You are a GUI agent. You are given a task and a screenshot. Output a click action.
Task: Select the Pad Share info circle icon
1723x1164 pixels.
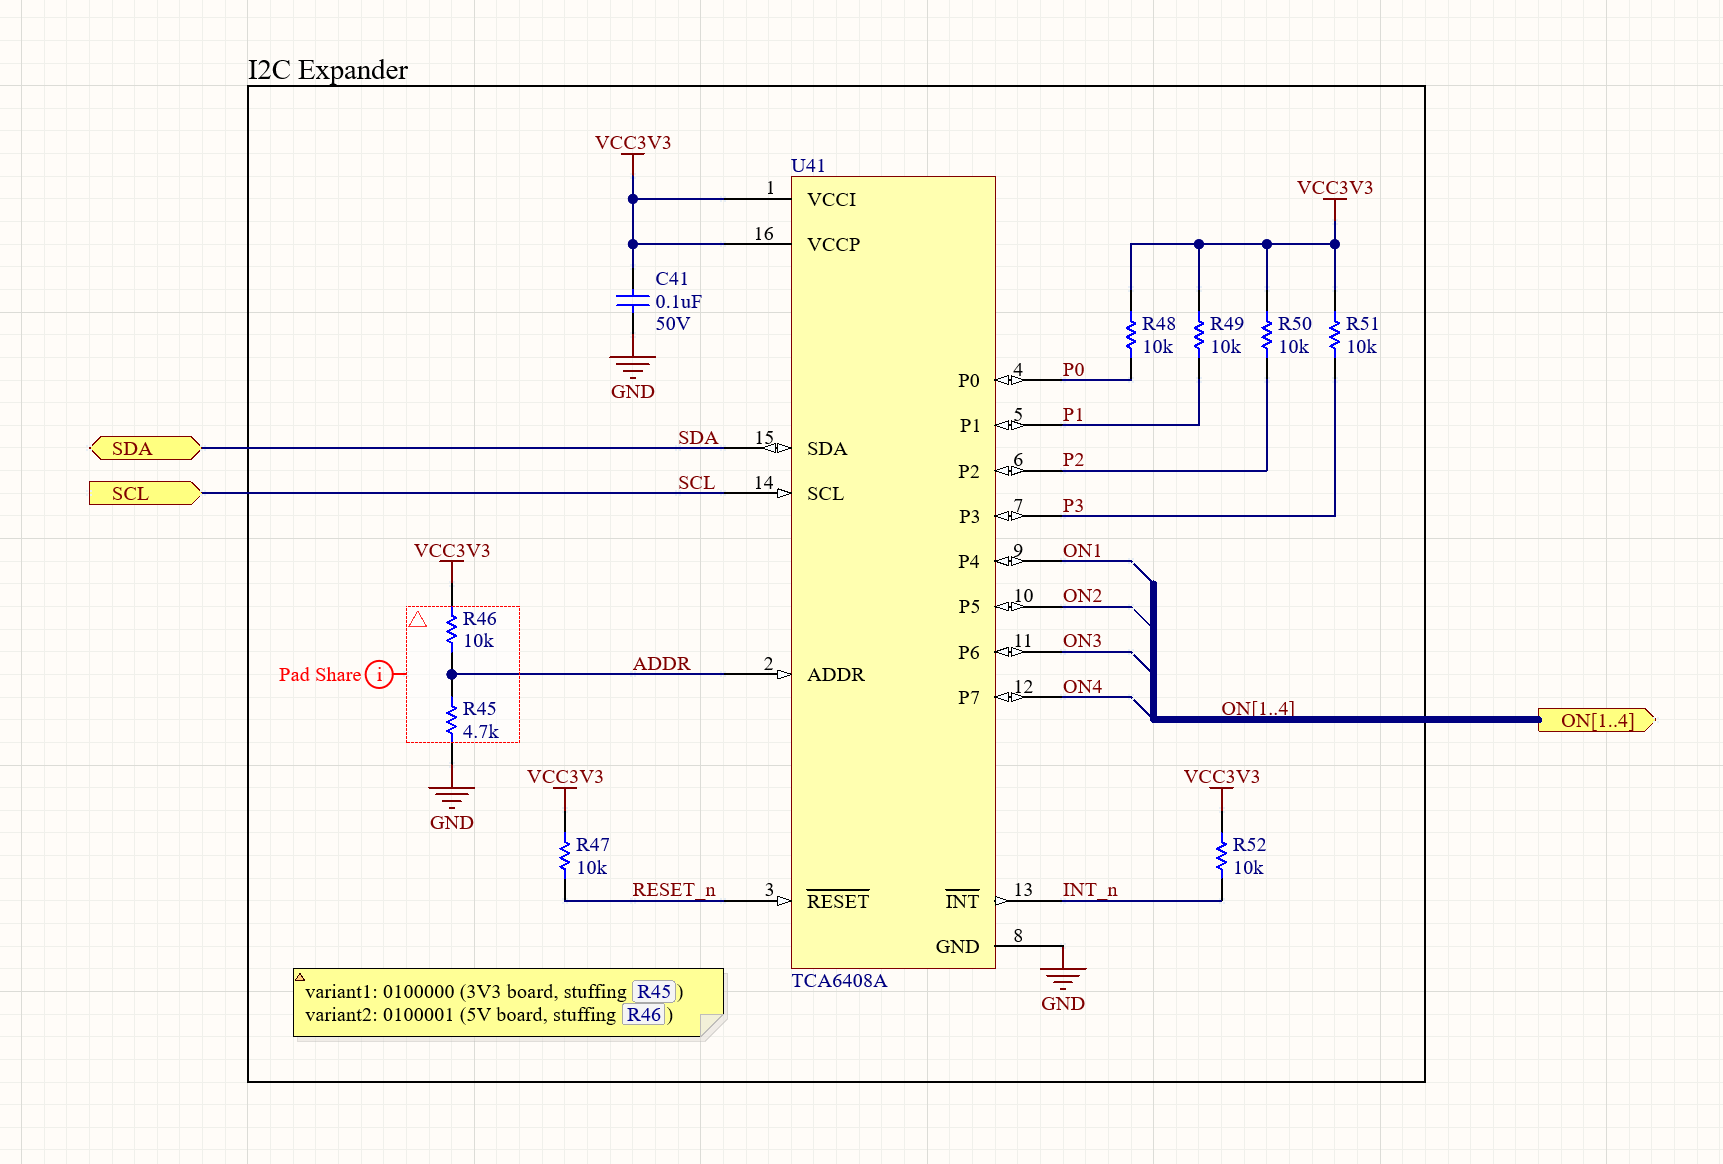379,675
